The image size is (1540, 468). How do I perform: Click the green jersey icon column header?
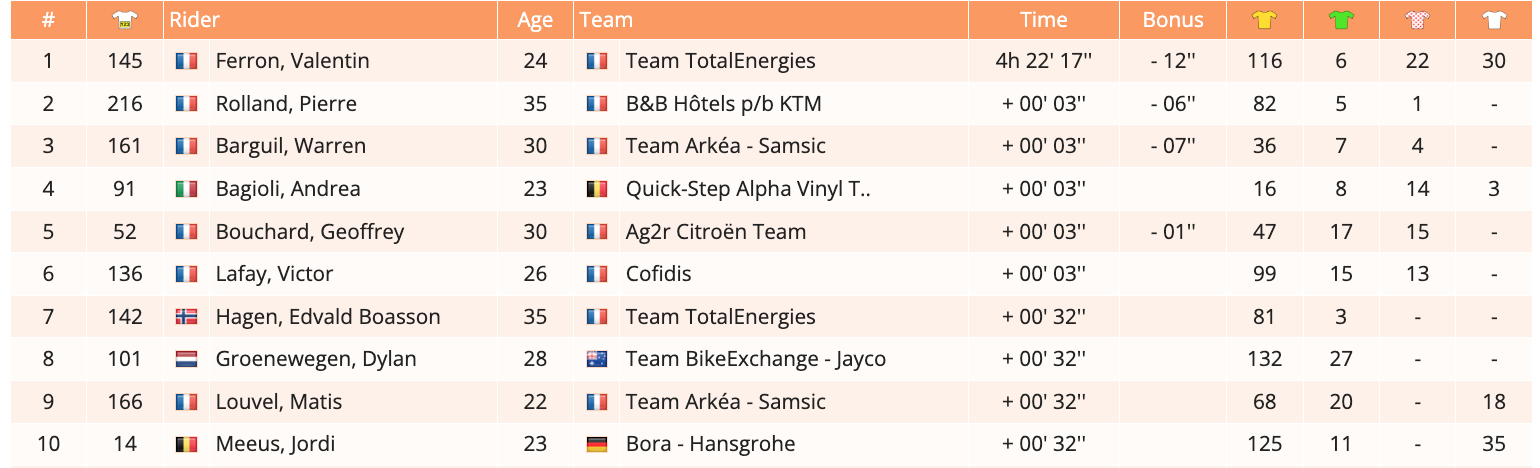click(x=1341, y=19)
